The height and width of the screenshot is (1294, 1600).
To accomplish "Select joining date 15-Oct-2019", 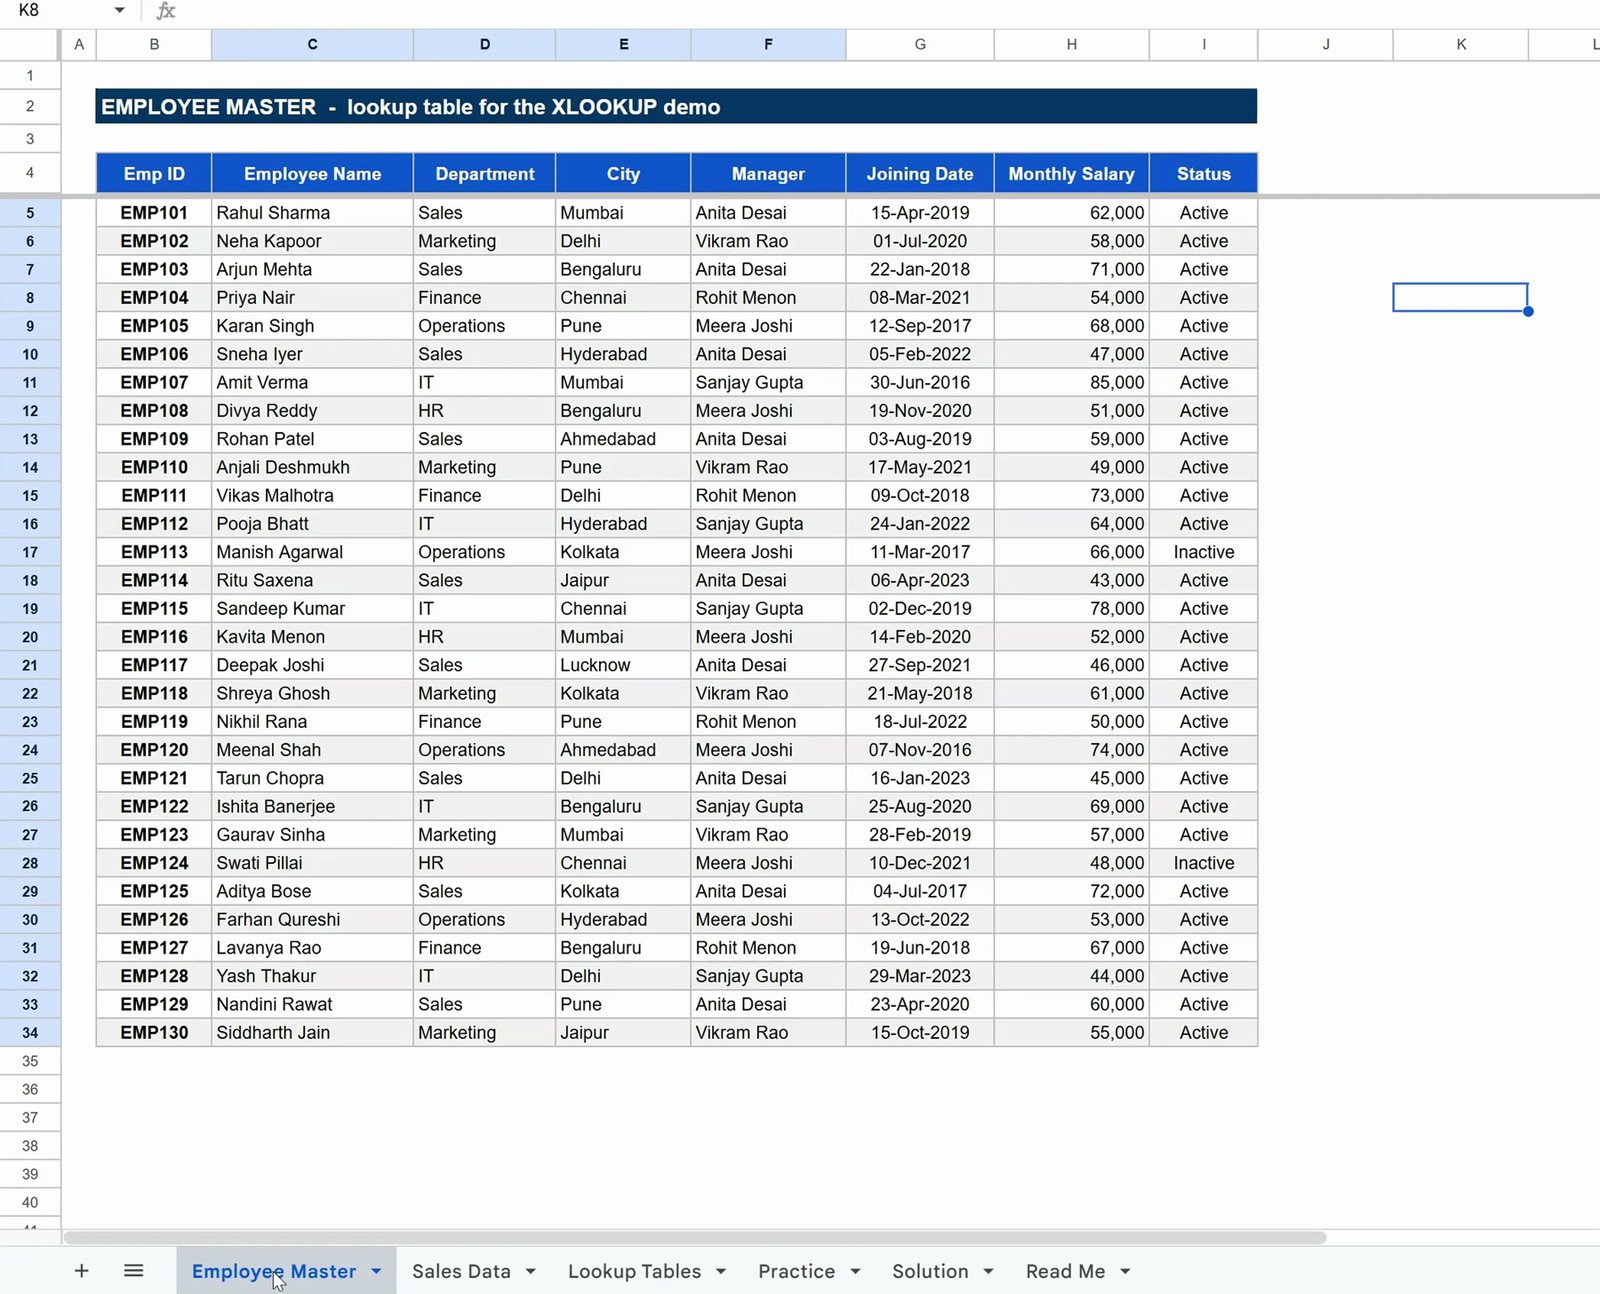I will (920, 1032).
